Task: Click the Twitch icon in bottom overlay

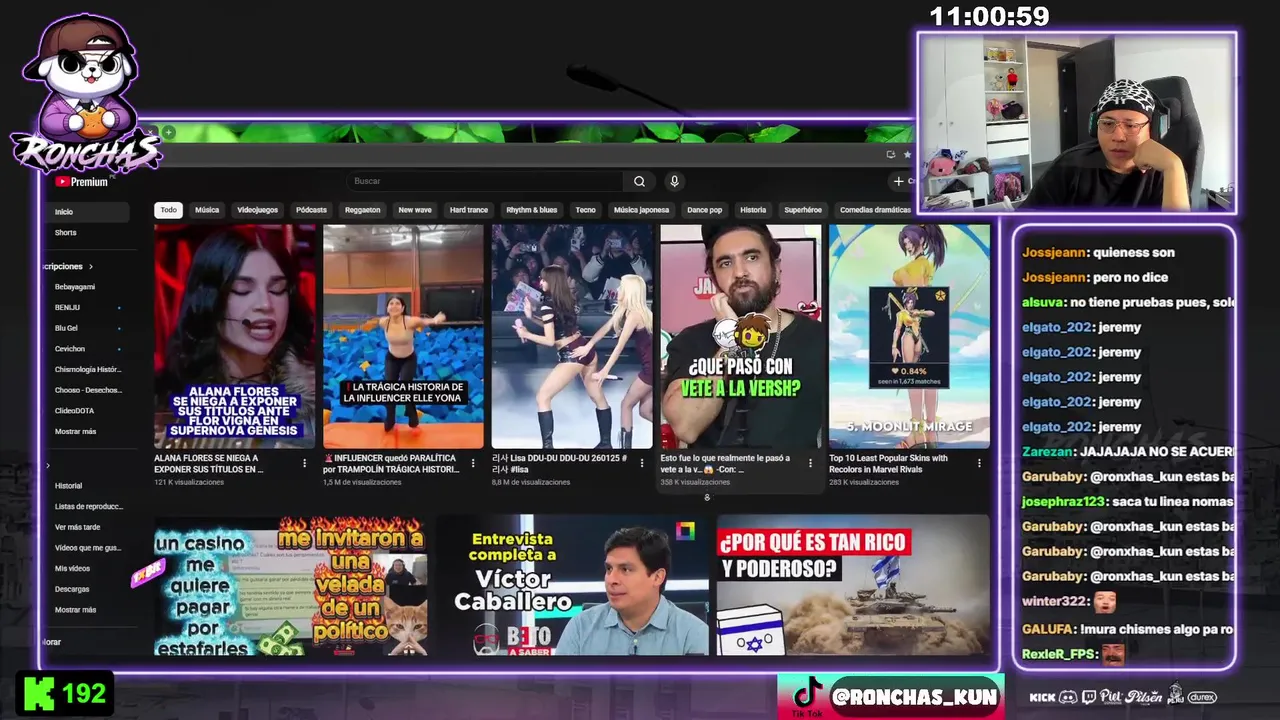Action: tap(1089, 697)
